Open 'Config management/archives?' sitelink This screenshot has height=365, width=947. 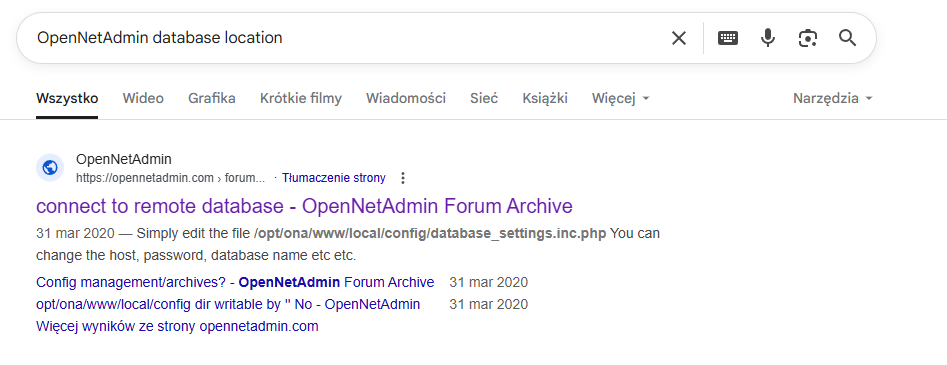coord(235,282)
